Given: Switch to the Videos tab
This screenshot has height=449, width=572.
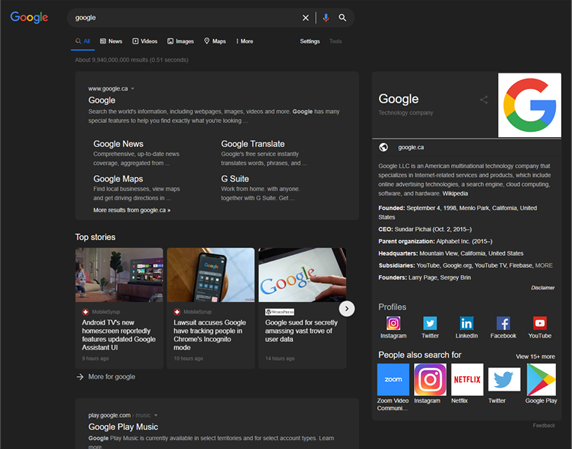Looking at the screenshot, I should [145, 41].
